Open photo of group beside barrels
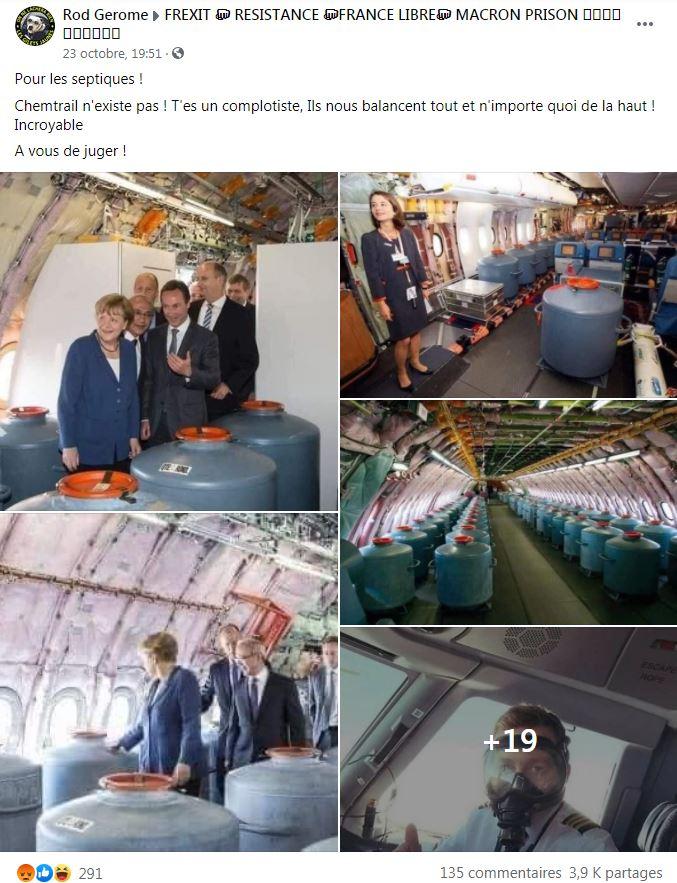The width and height of the screenshot is (677, 883). (169, 341)
